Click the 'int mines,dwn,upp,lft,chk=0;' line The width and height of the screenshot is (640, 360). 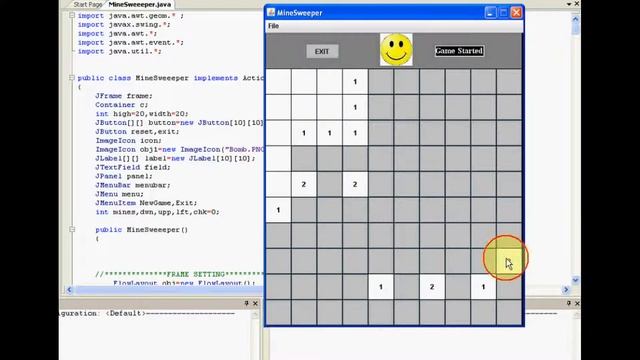[x=157, y=212]
